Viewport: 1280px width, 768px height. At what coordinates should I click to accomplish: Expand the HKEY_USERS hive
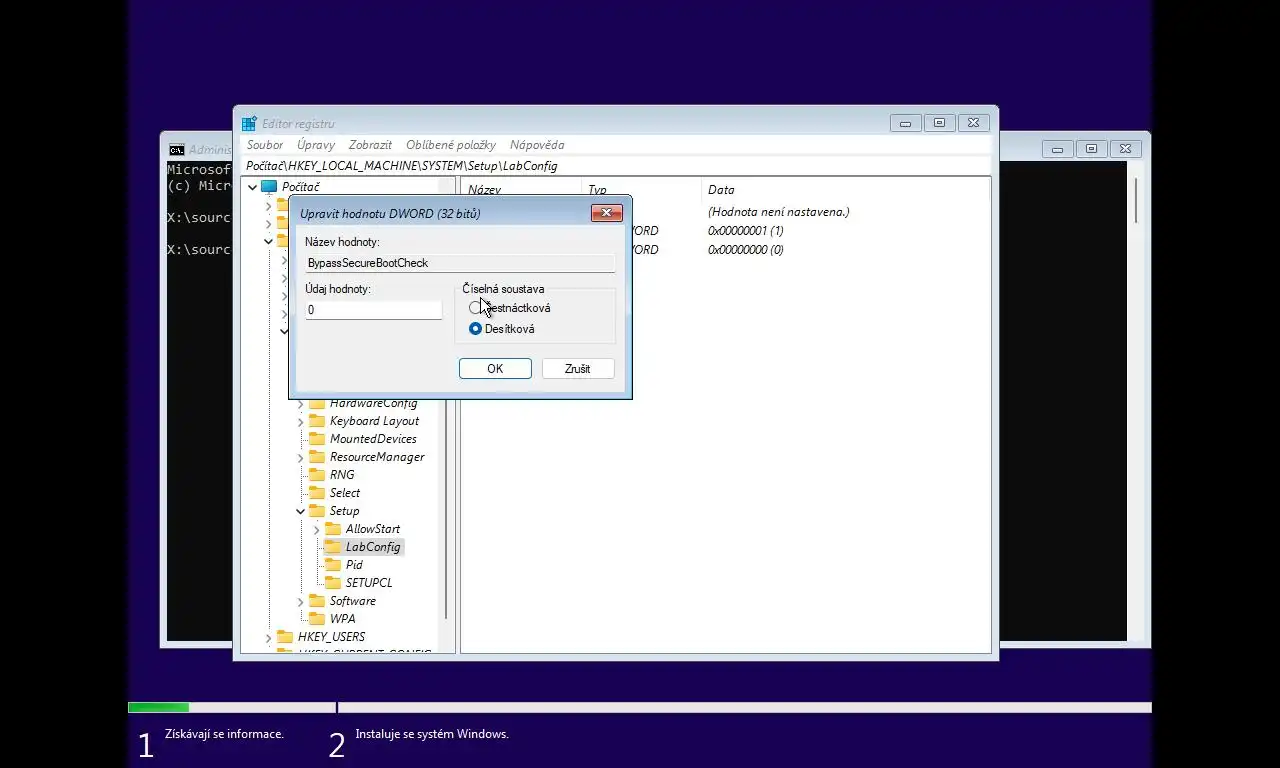click(268, 638)
